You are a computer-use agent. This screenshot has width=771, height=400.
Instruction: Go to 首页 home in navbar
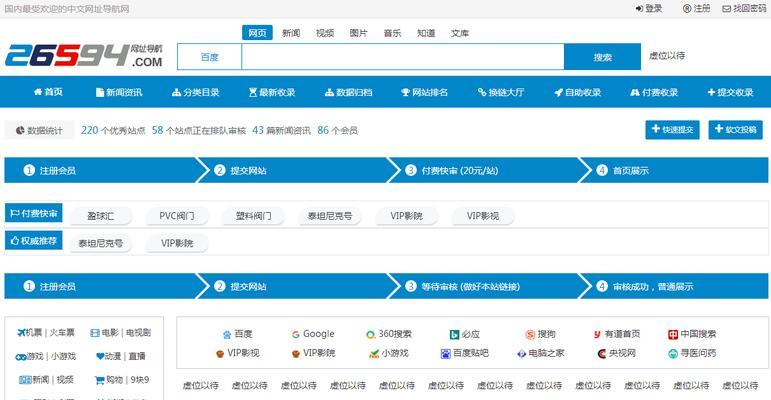tap(48, 92)
